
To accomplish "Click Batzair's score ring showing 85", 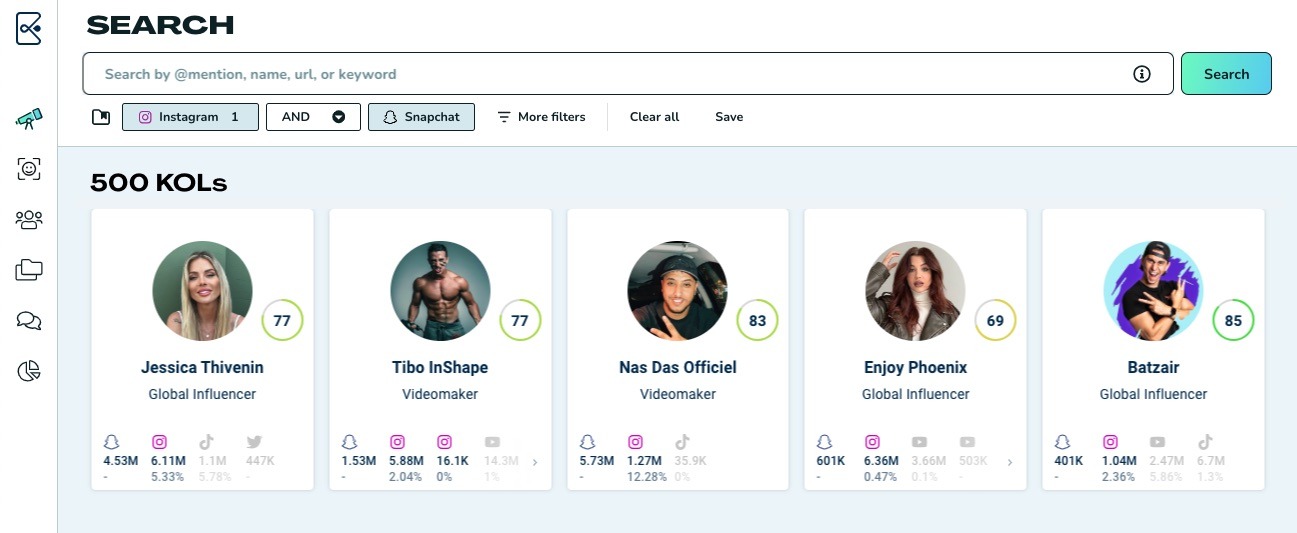I will pos(1233,320).
